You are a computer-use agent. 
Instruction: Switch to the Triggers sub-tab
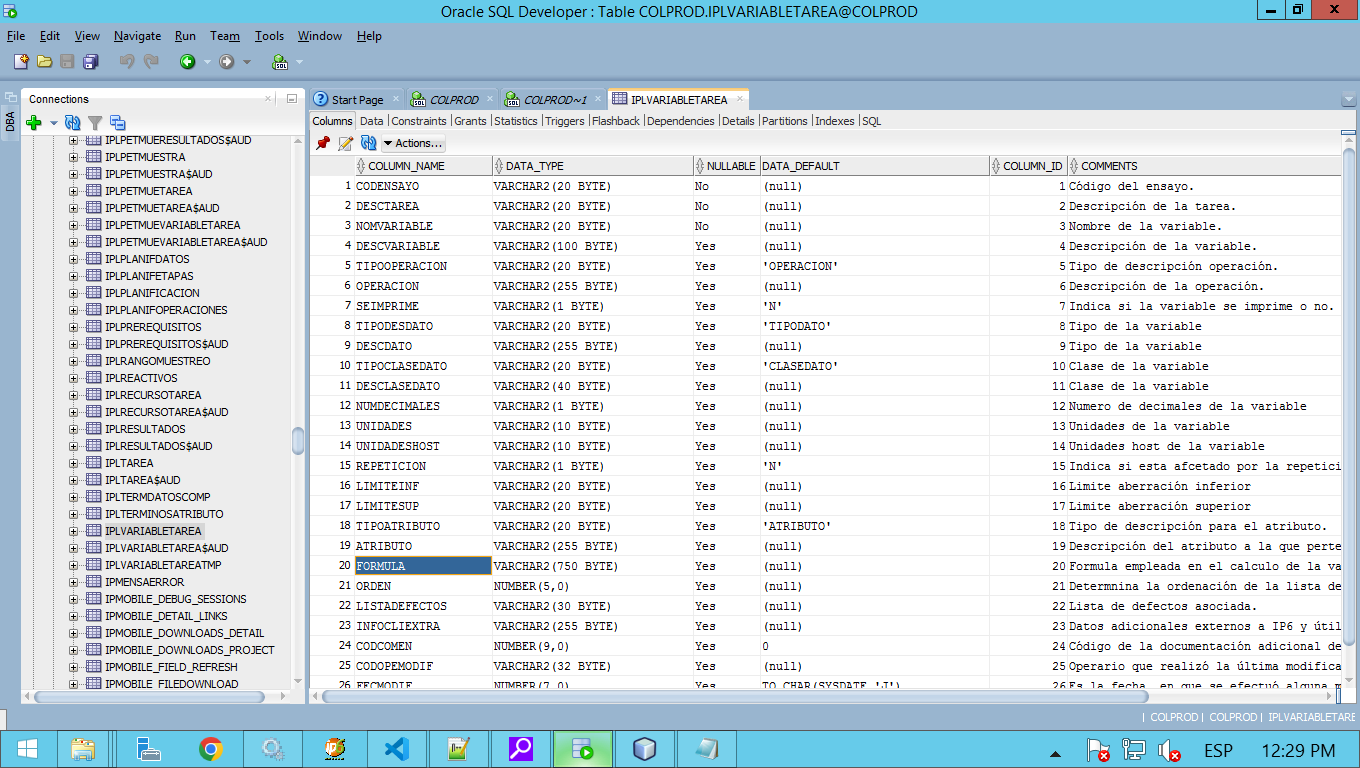(x=565, y=121)
